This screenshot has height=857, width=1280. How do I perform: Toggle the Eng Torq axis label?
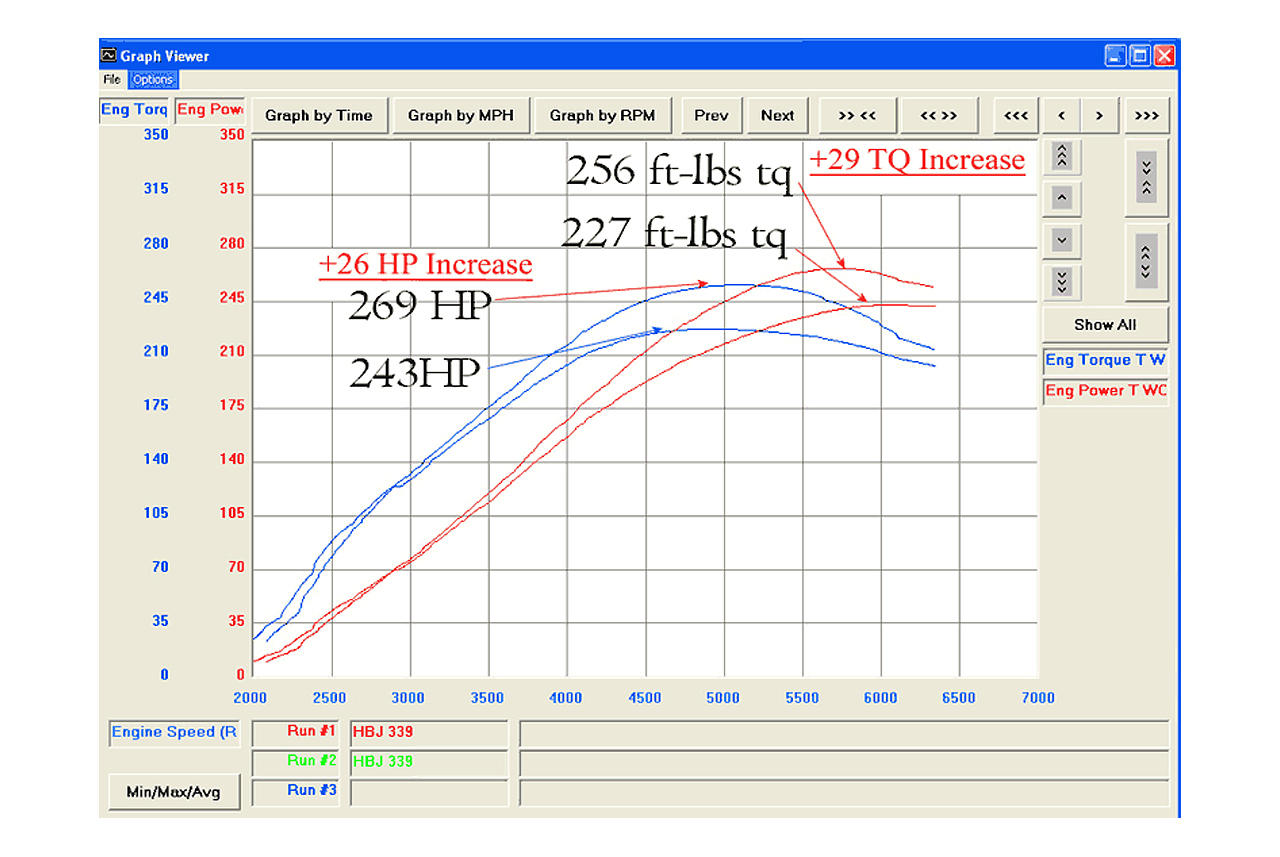coord(134,110)
